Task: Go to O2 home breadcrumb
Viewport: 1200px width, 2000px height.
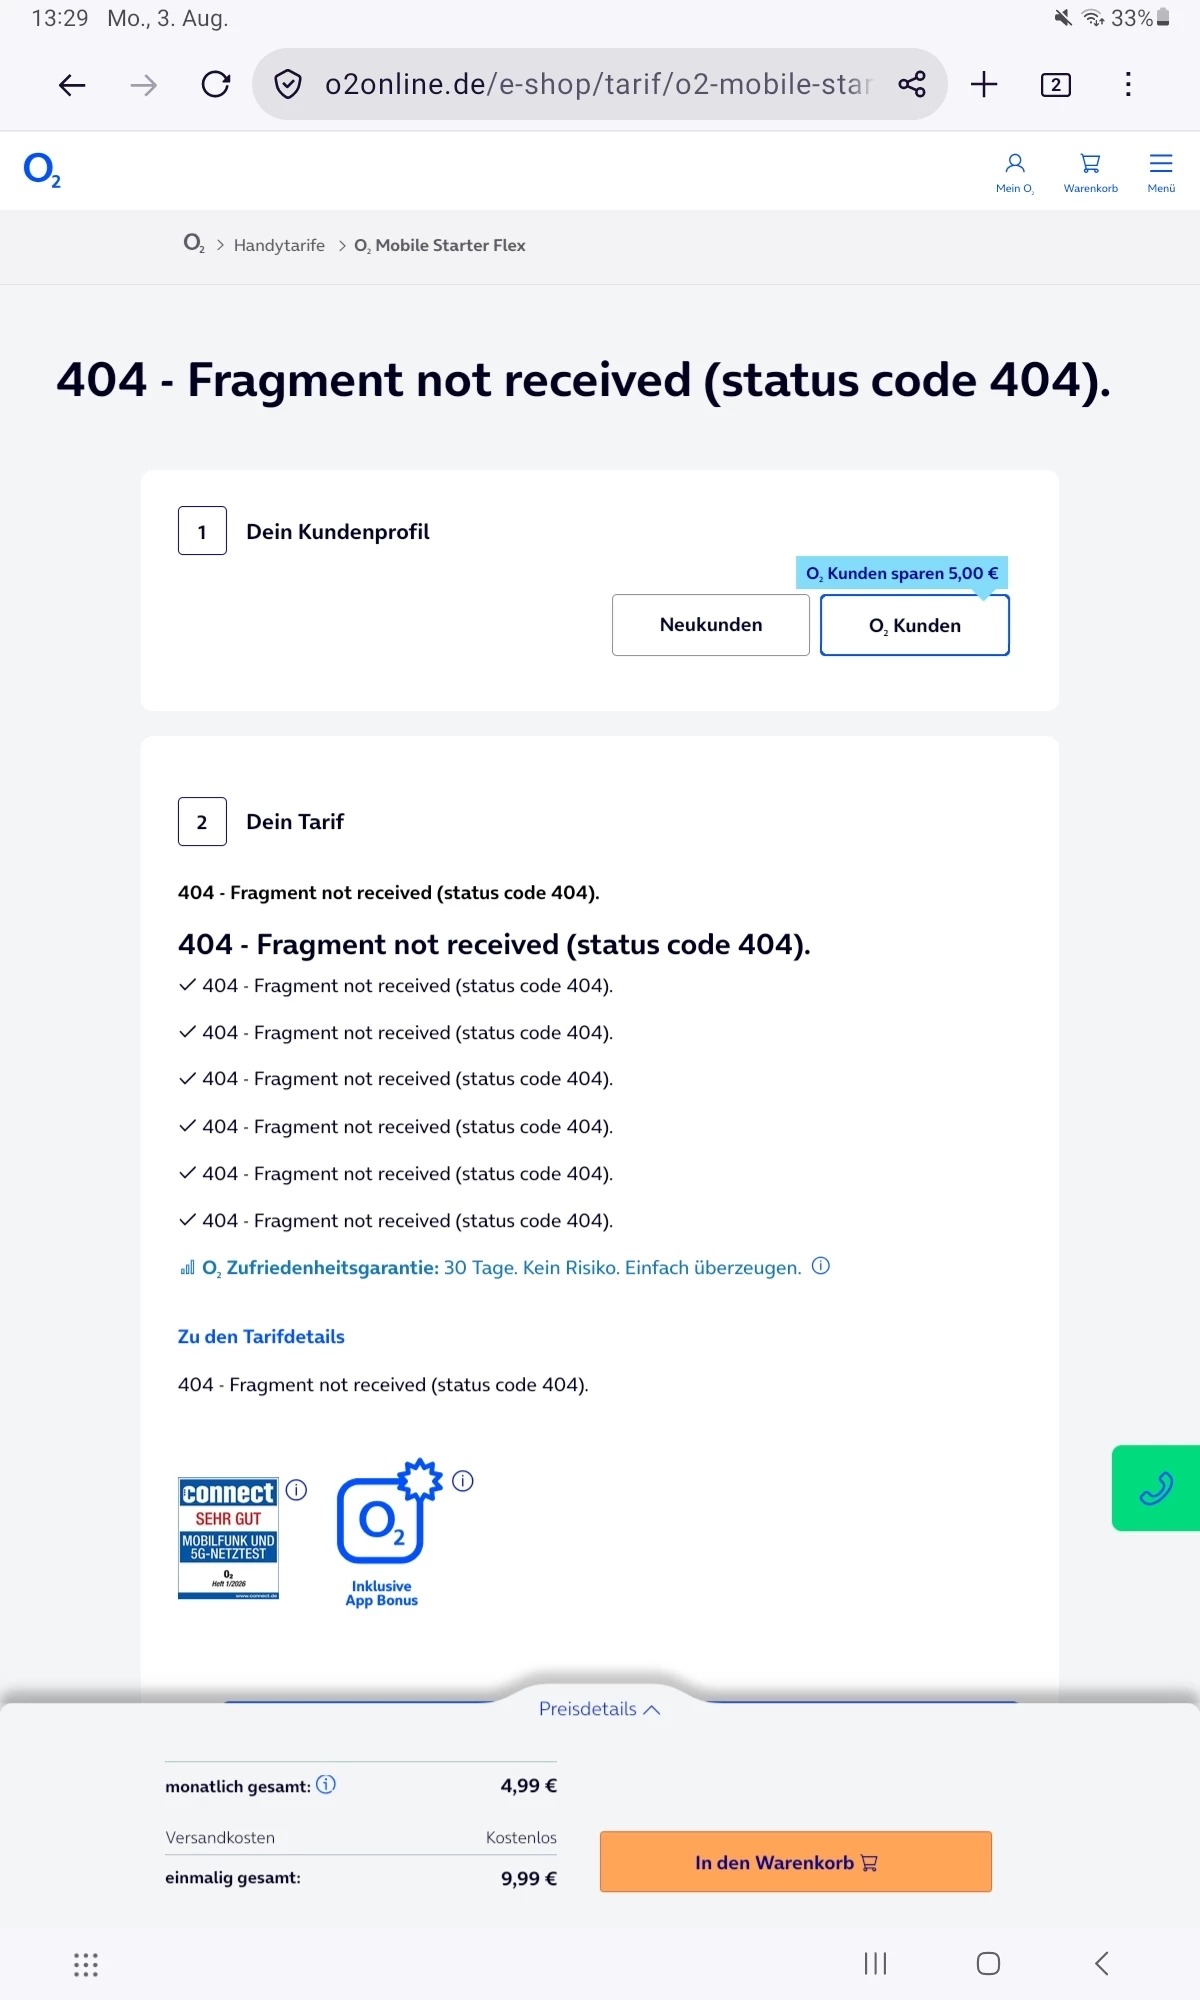Action: 194,244
